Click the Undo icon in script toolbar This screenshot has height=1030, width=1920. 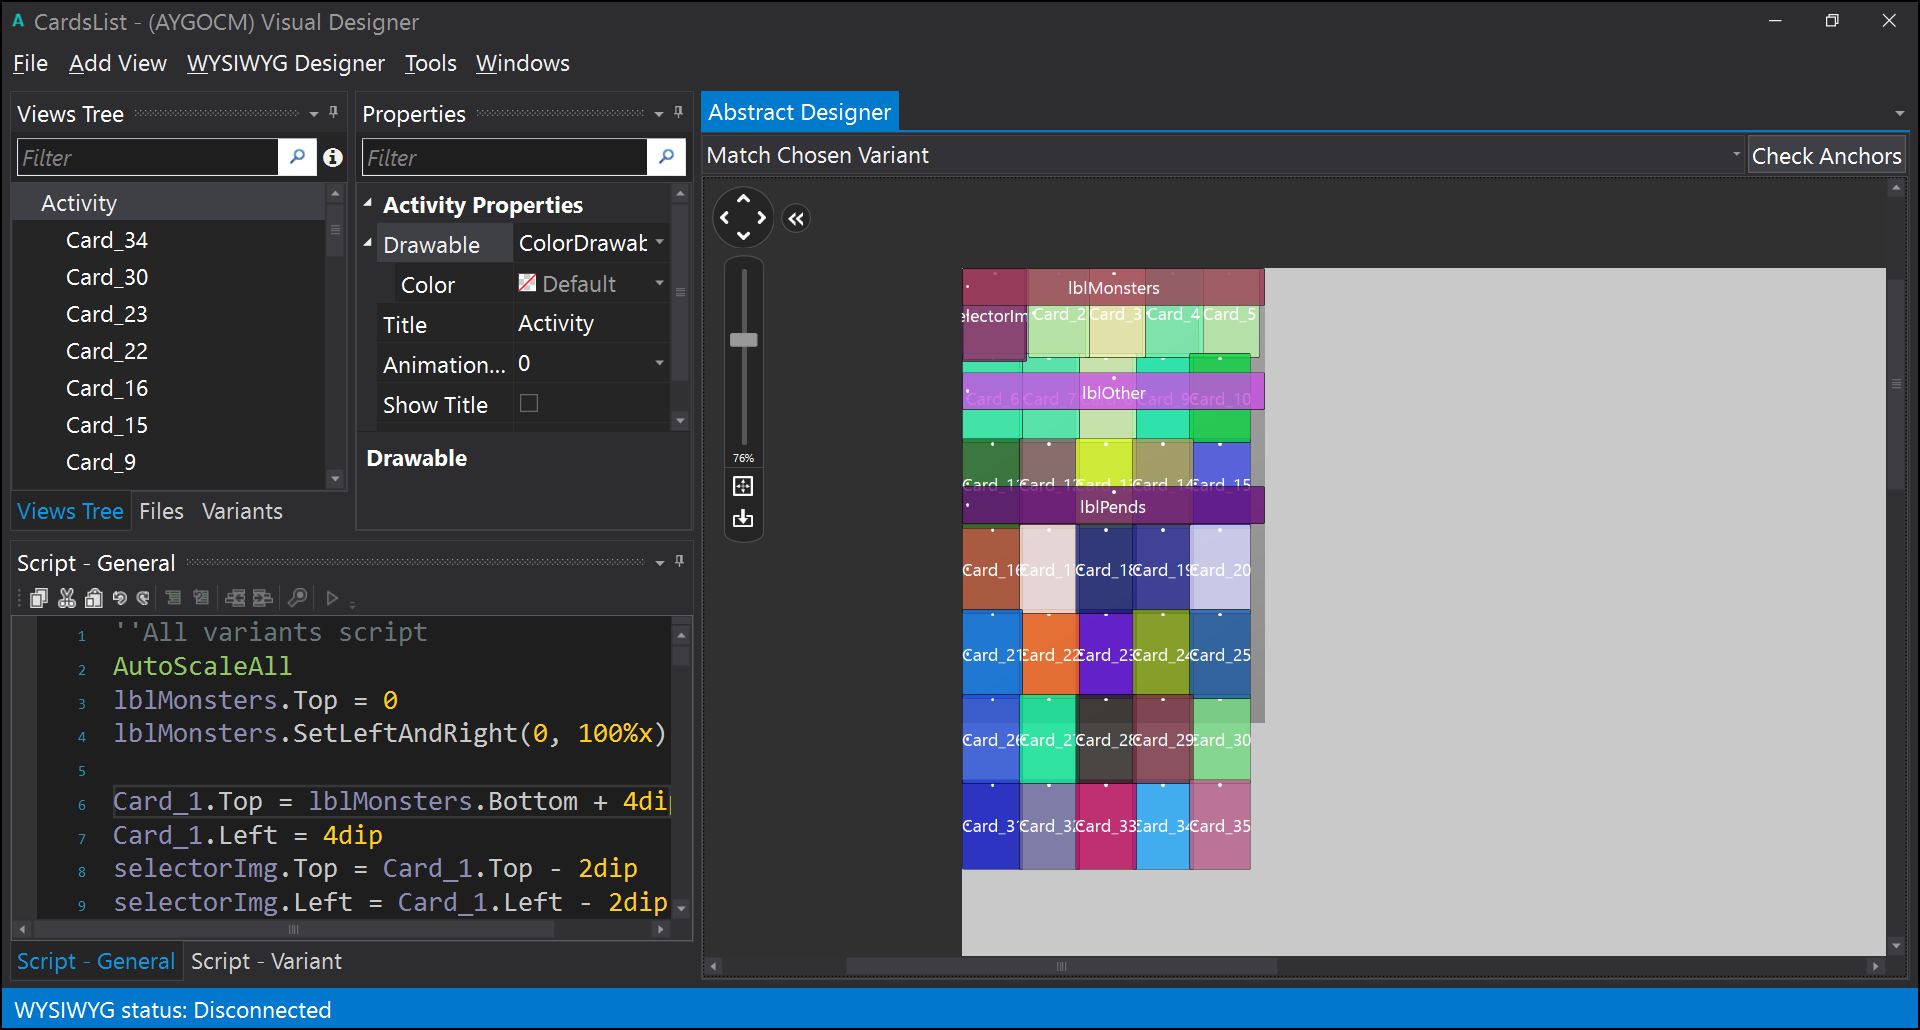point(120,598)
